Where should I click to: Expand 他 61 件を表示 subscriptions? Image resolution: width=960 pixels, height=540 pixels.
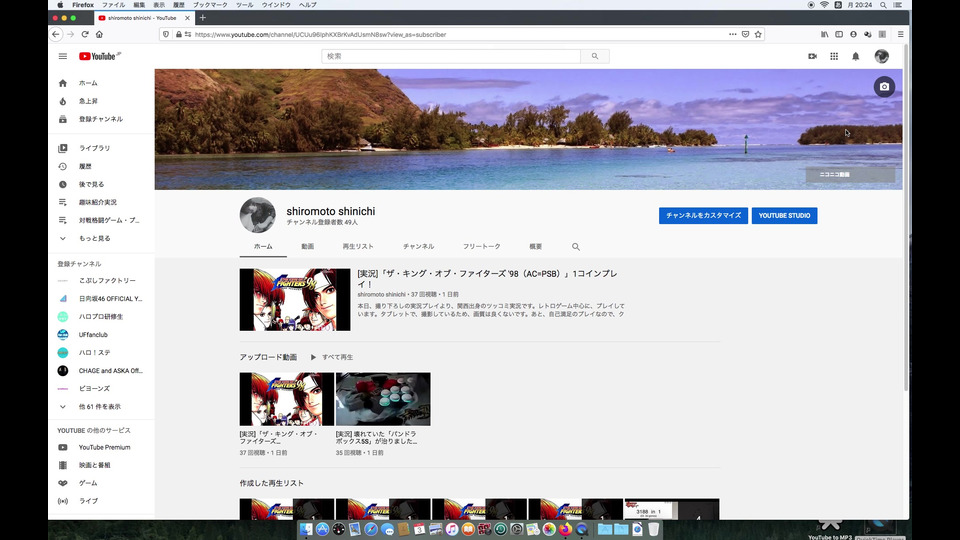point(101,407)
